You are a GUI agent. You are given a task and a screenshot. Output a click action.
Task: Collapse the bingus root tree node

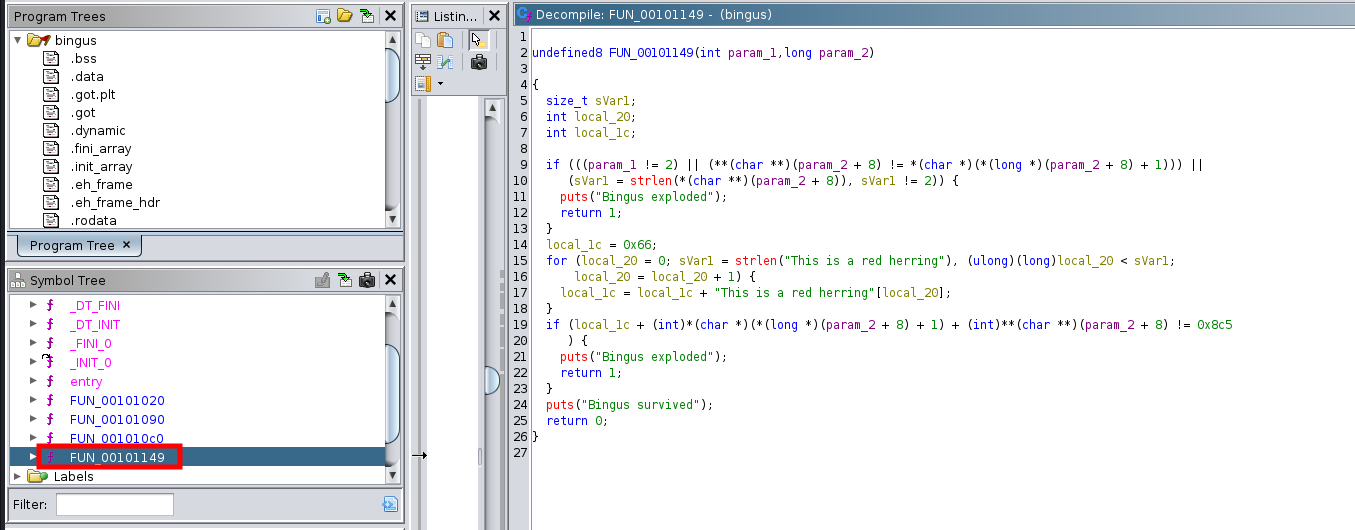pyautogui.click(x=18, y=40)
